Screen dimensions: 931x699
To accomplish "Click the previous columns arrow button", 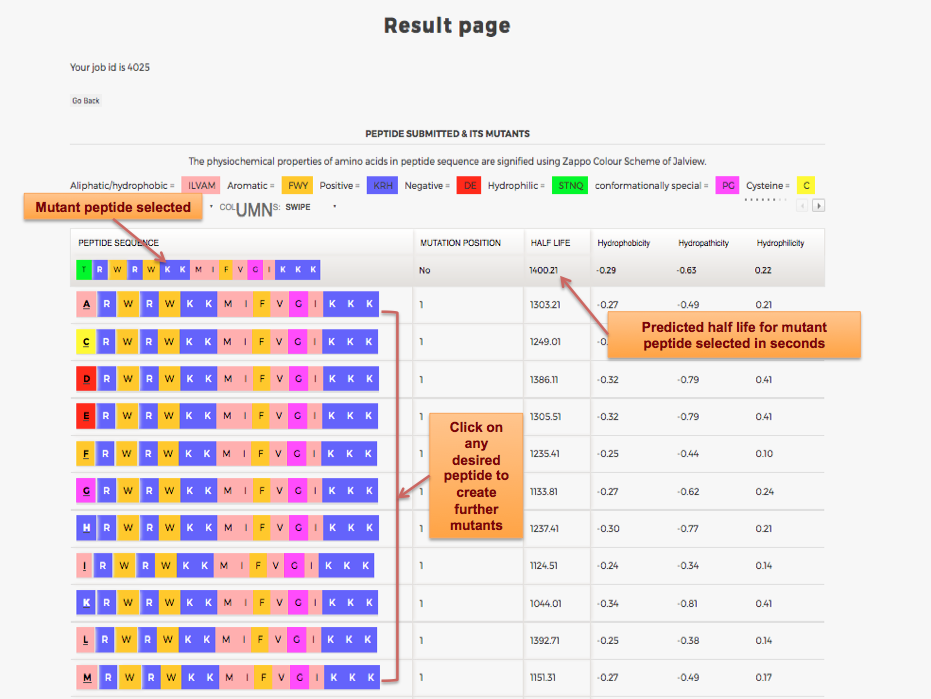I will tap(802, 206).
